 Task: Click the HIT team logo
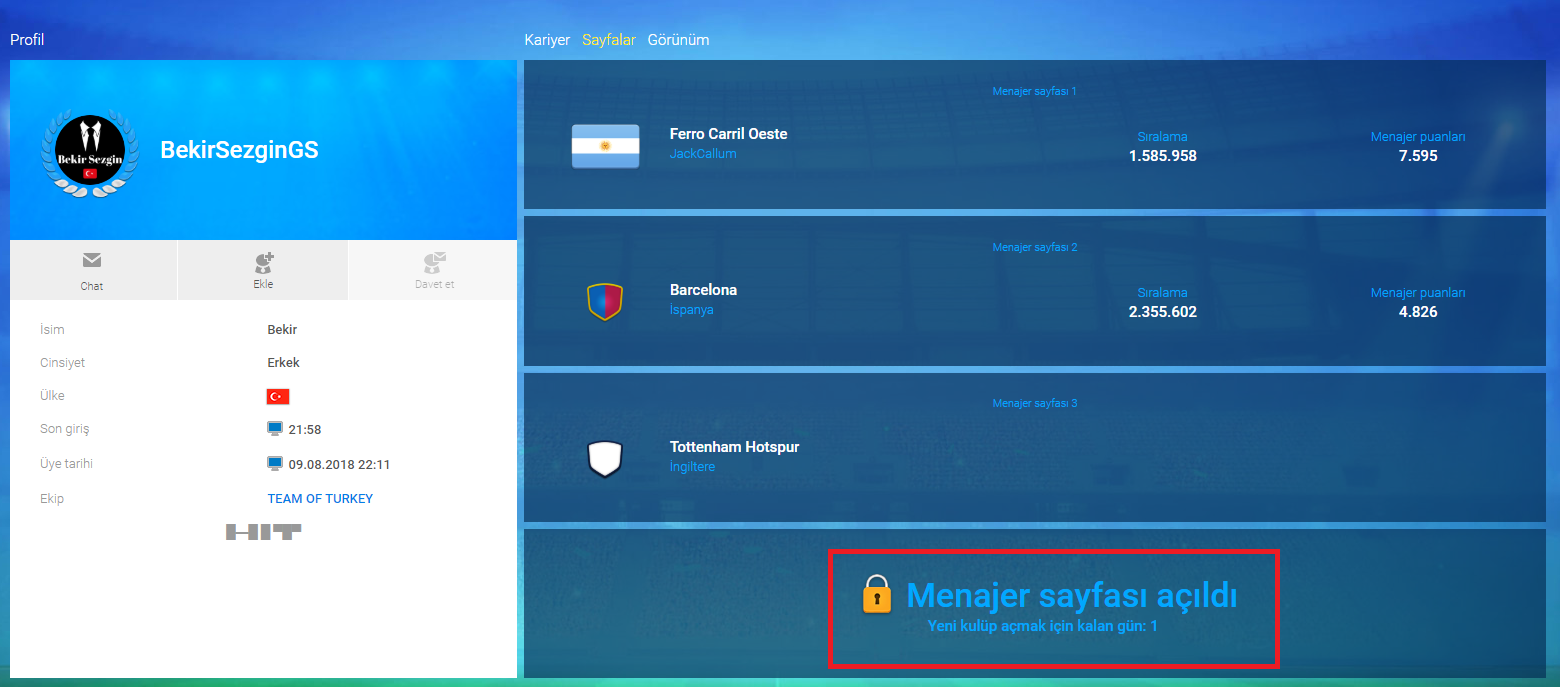point(263,532)
